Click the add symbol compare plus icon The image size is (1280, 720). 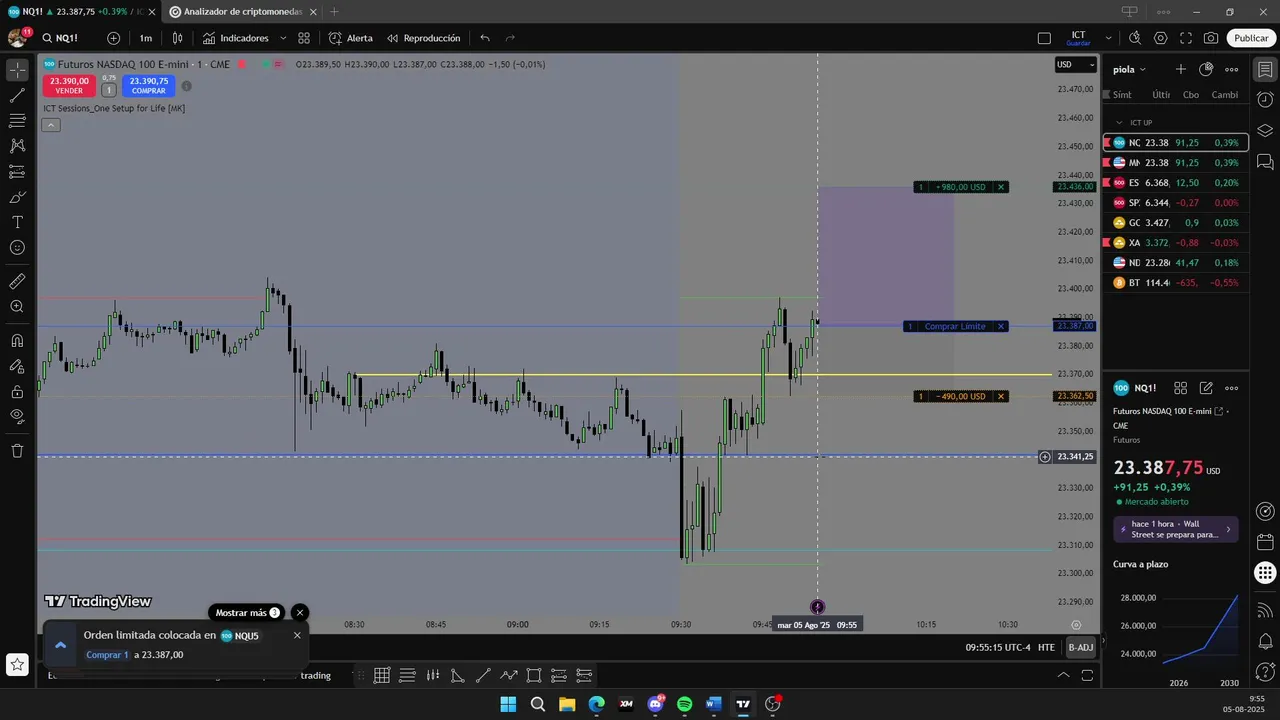[113, 38]
